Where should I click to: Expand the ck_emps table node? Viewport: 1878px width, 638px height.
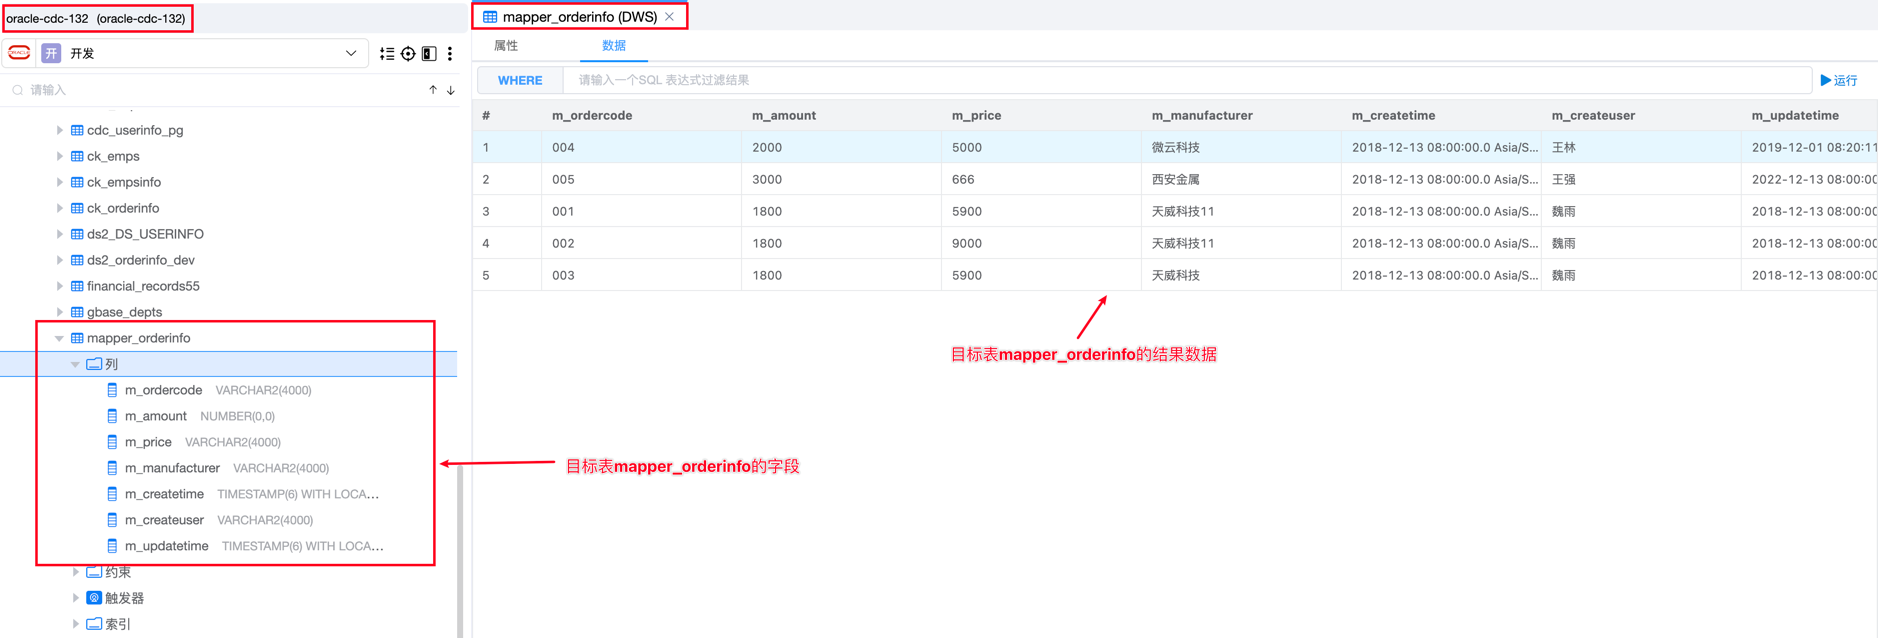pos(59,156)
